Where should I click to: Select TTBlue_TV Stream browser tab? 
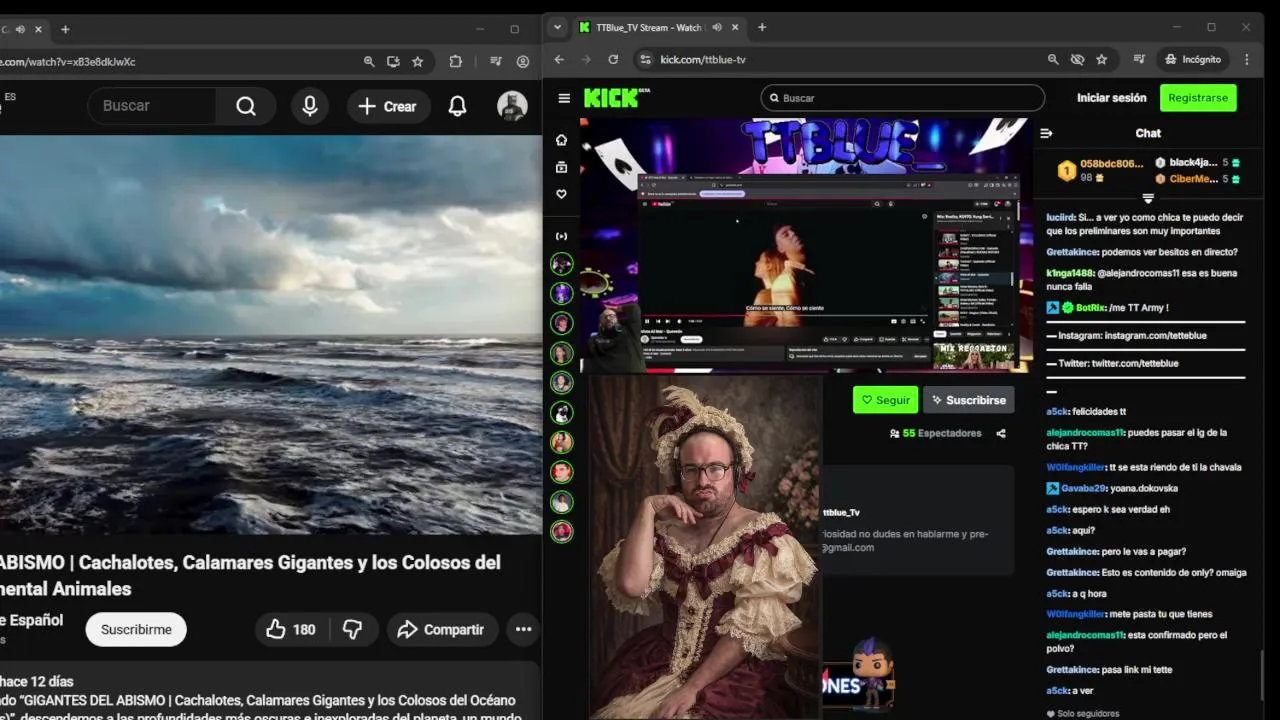648,27
